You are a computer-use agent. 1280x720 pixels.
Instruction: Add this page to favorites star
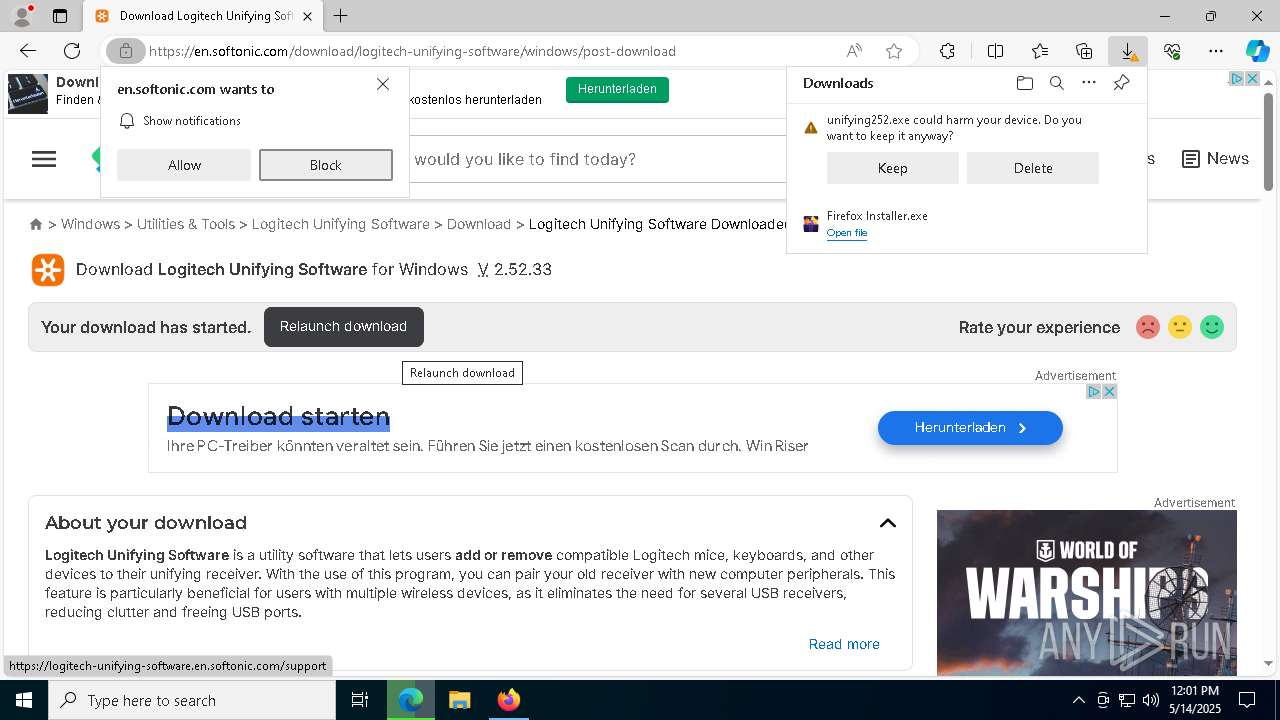pos(894,51)
